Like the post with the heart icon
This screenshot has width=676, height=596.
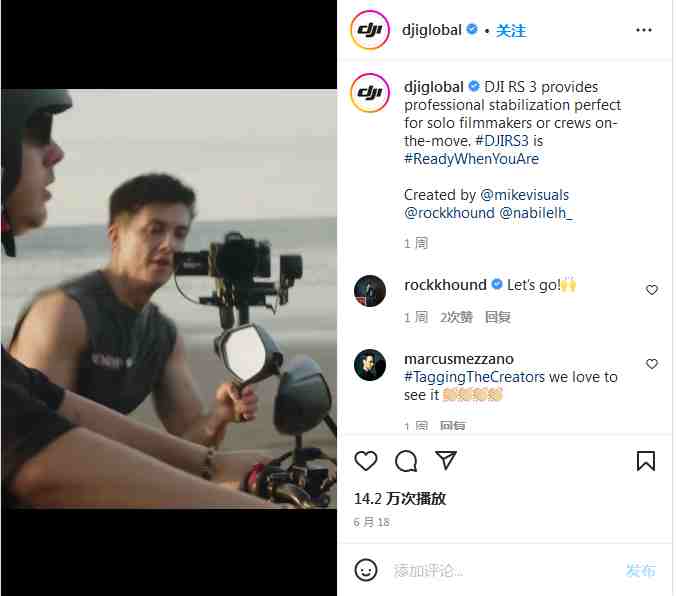[x=366, y=461]
